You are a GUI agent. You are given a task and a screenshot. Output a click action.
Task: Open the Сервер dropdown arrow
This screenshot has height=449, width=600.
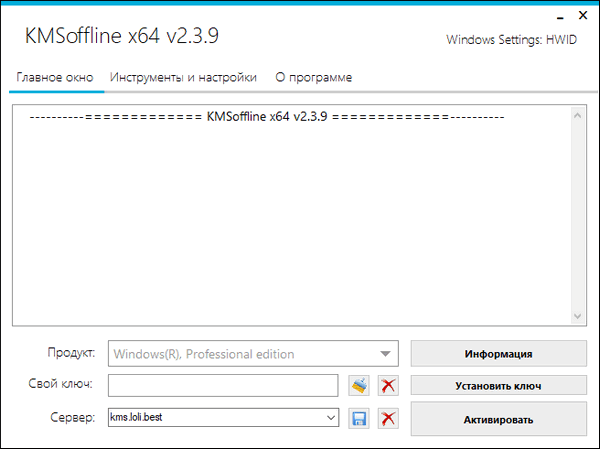tap(330, 418)
